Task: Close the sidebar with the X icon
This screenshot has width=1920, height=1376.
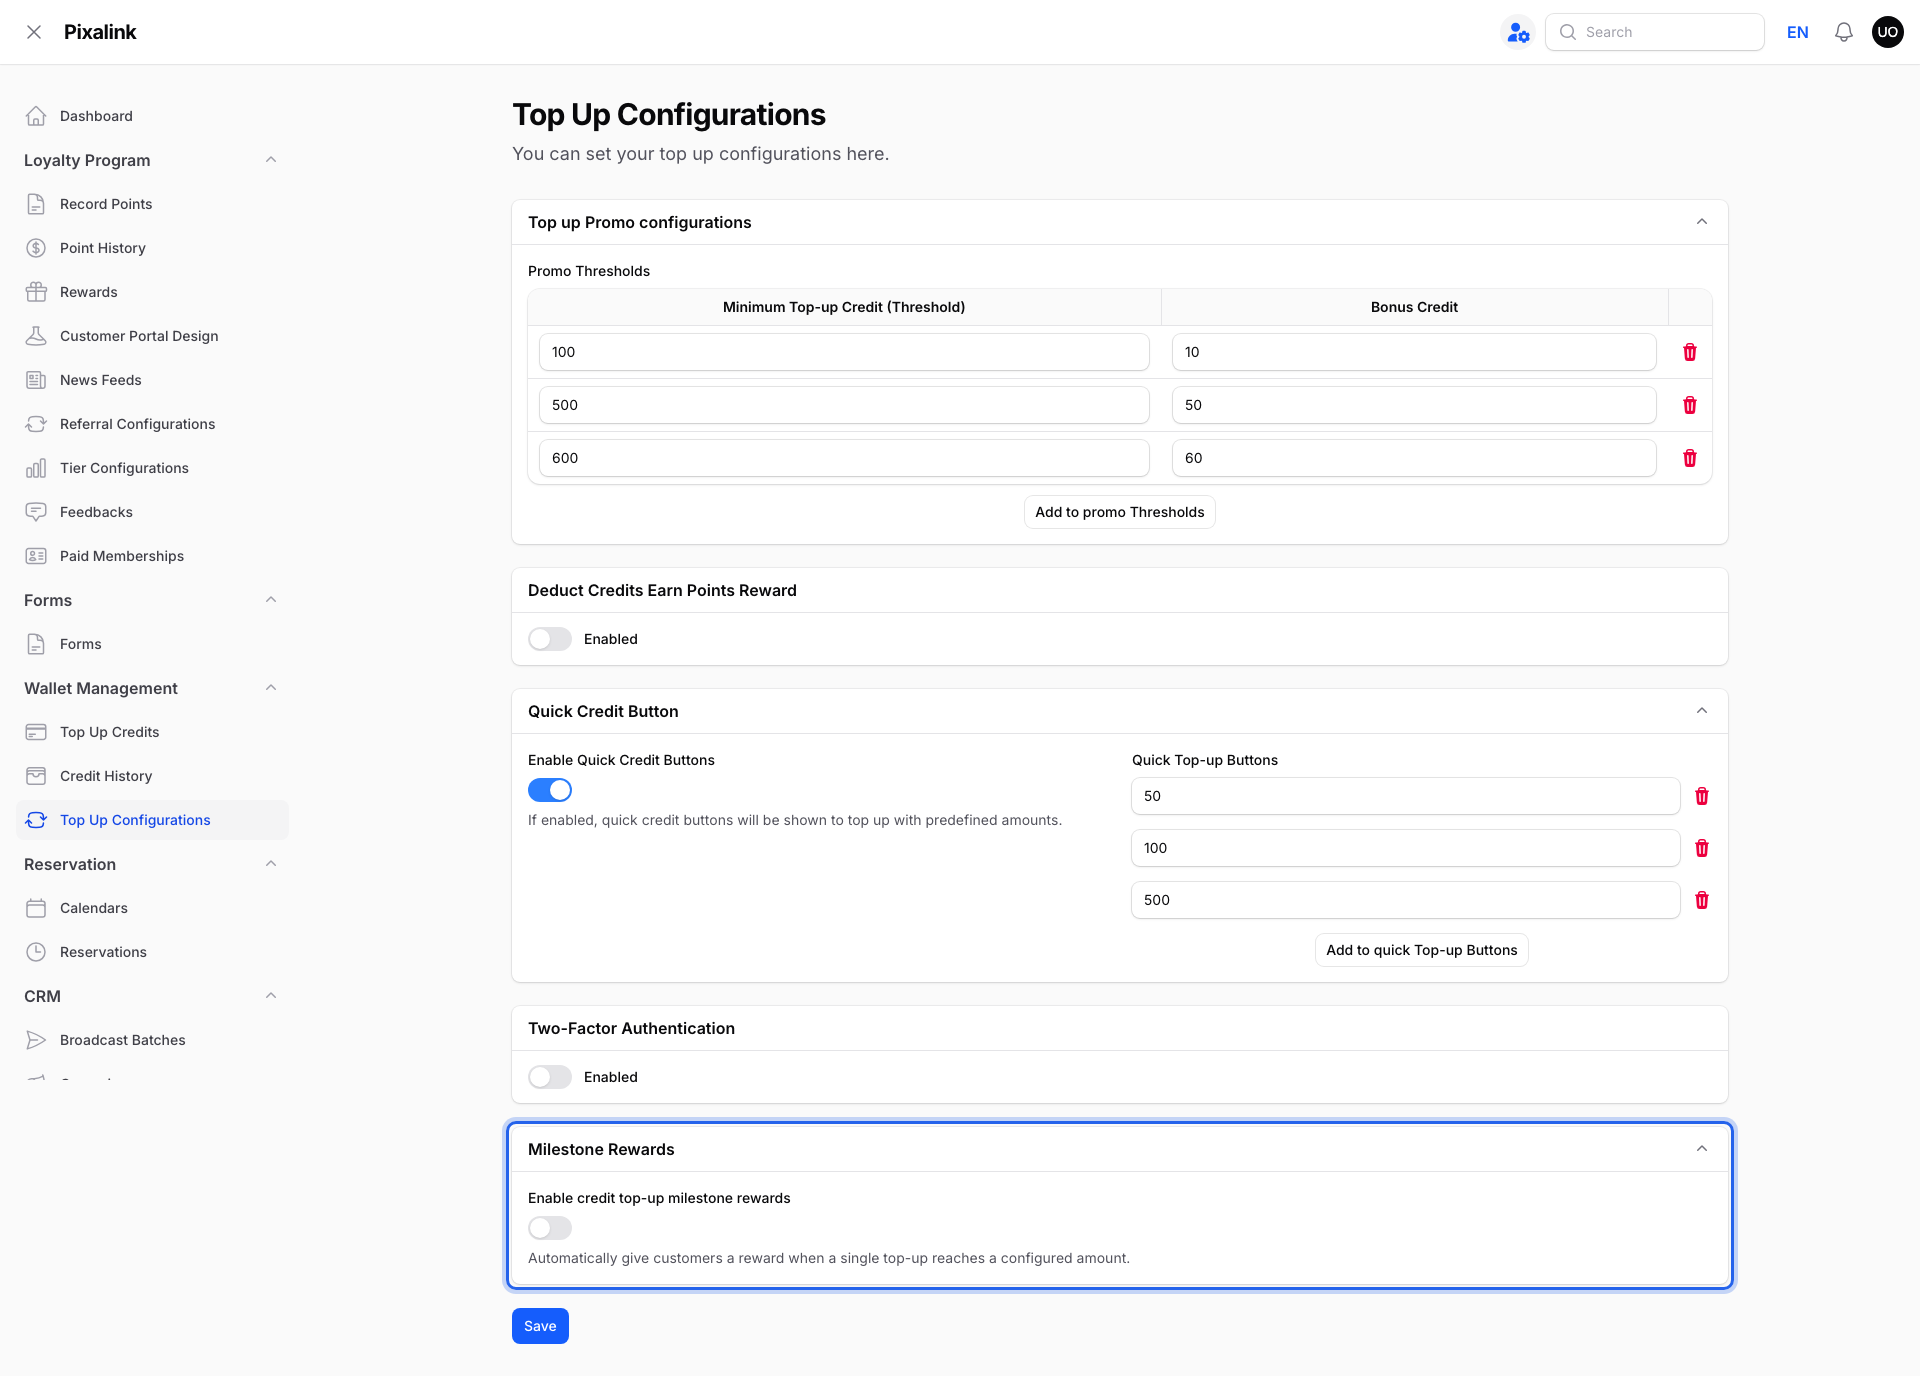Action: pyautogui.click(x=34, y=32)
